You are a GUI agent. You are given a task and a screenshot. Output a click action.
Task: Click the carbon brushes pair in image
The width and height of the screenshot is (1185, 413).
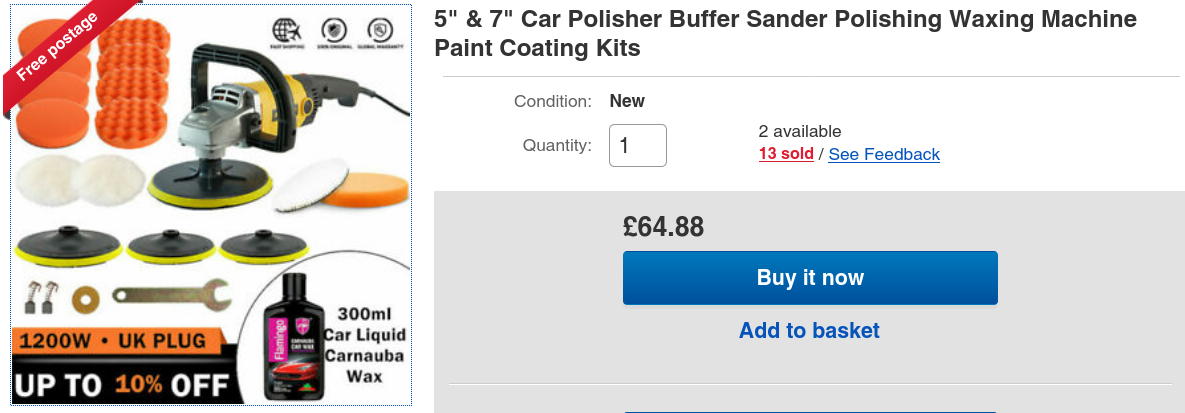[x=37, y=295]
